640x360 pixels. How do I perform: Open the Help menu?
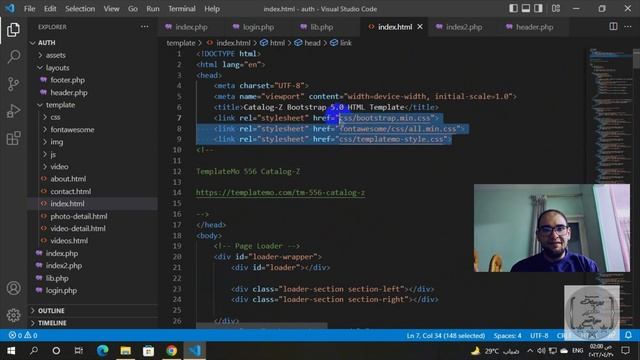tap(212, 9)
